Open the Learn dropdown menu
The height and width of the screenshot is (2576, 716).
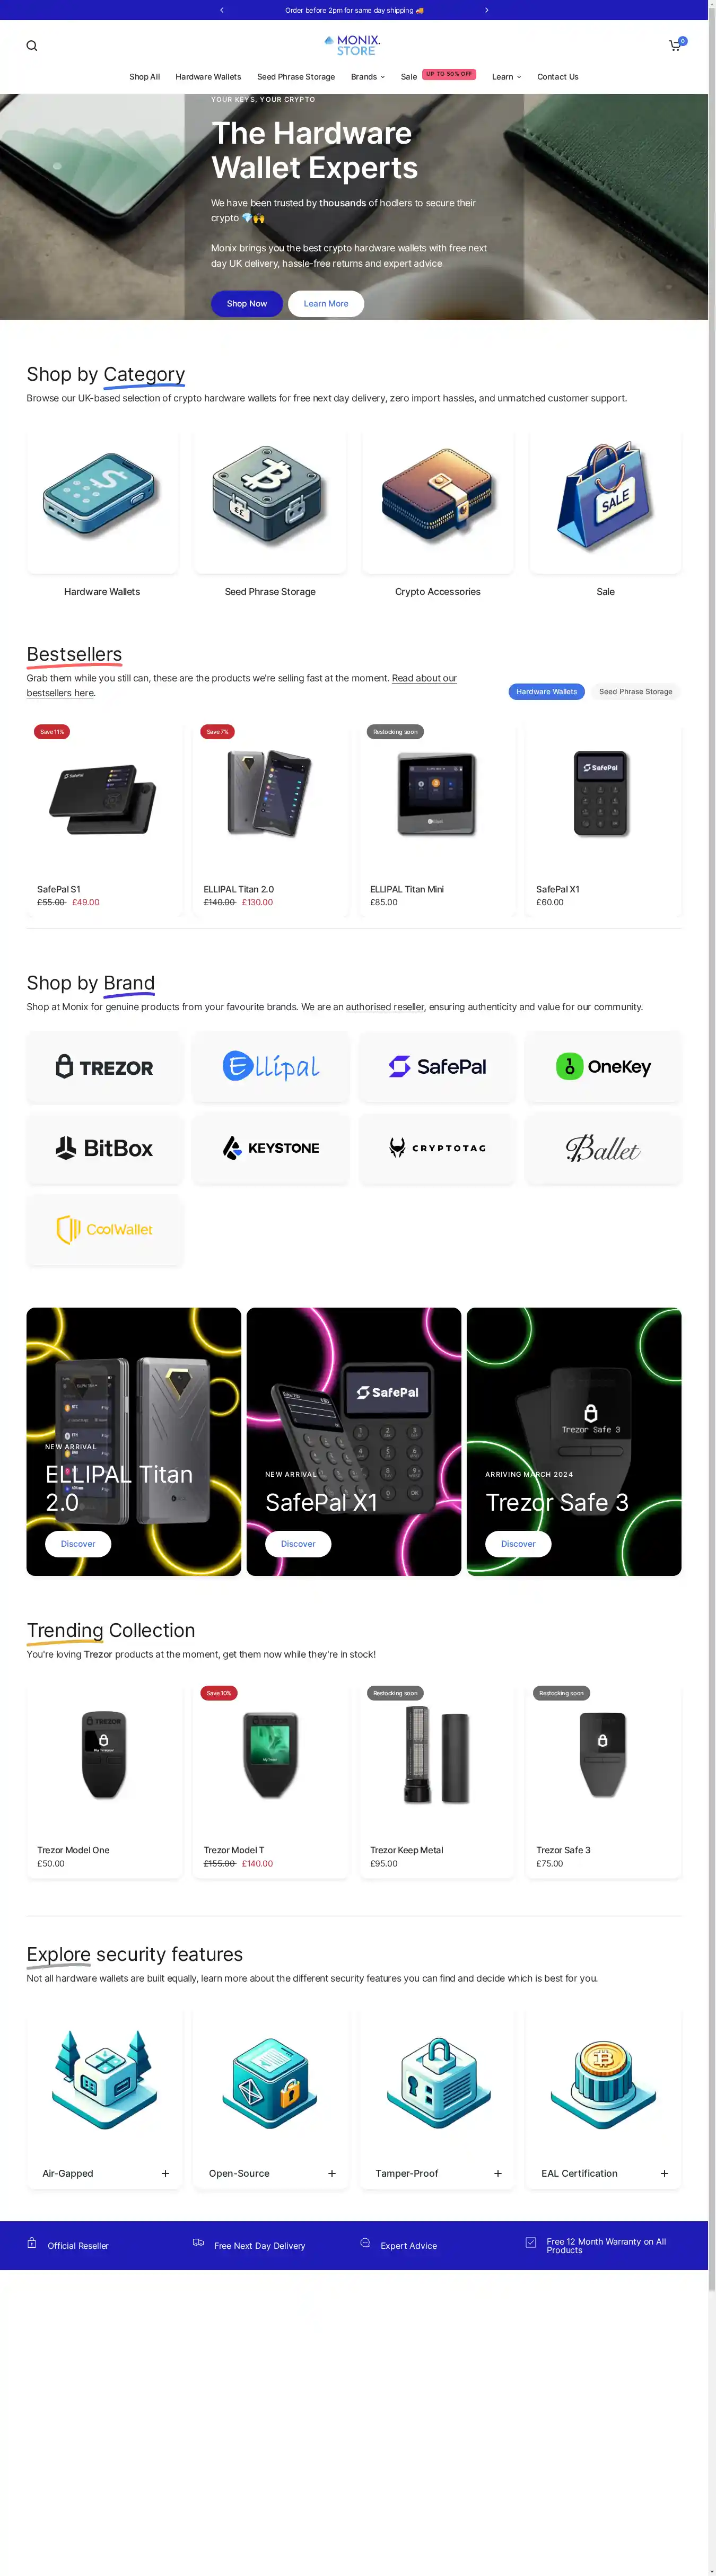click(506, 77)
